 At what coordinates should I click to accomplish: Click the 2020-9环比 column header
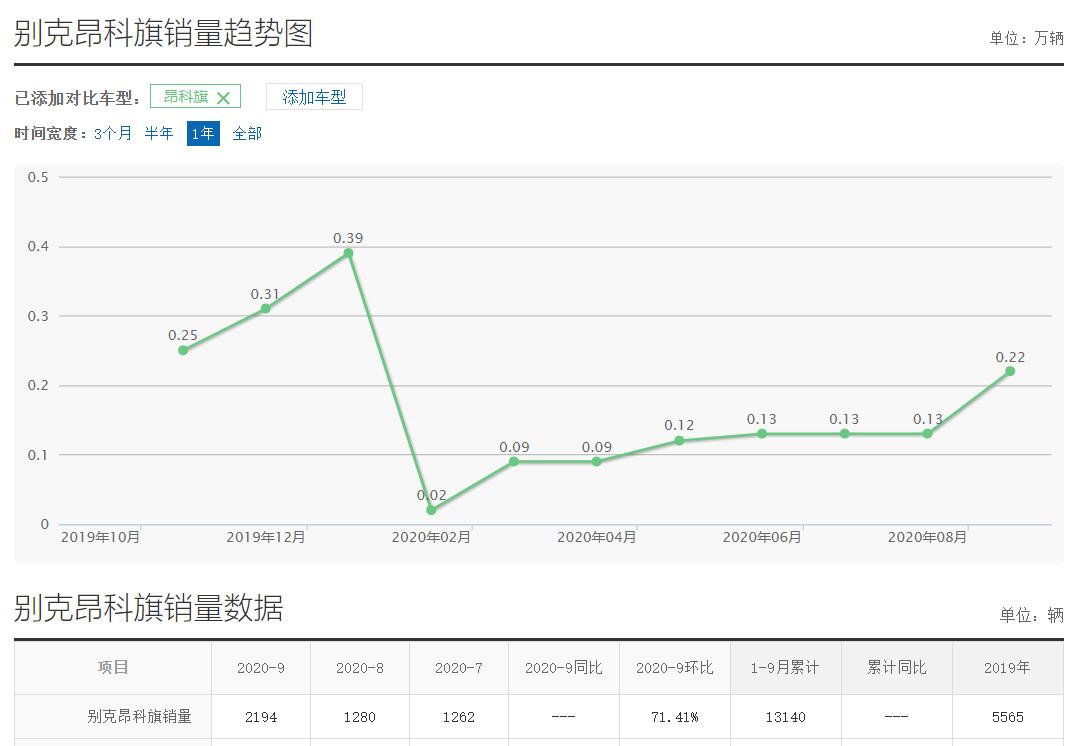click(x=674, y=668)
